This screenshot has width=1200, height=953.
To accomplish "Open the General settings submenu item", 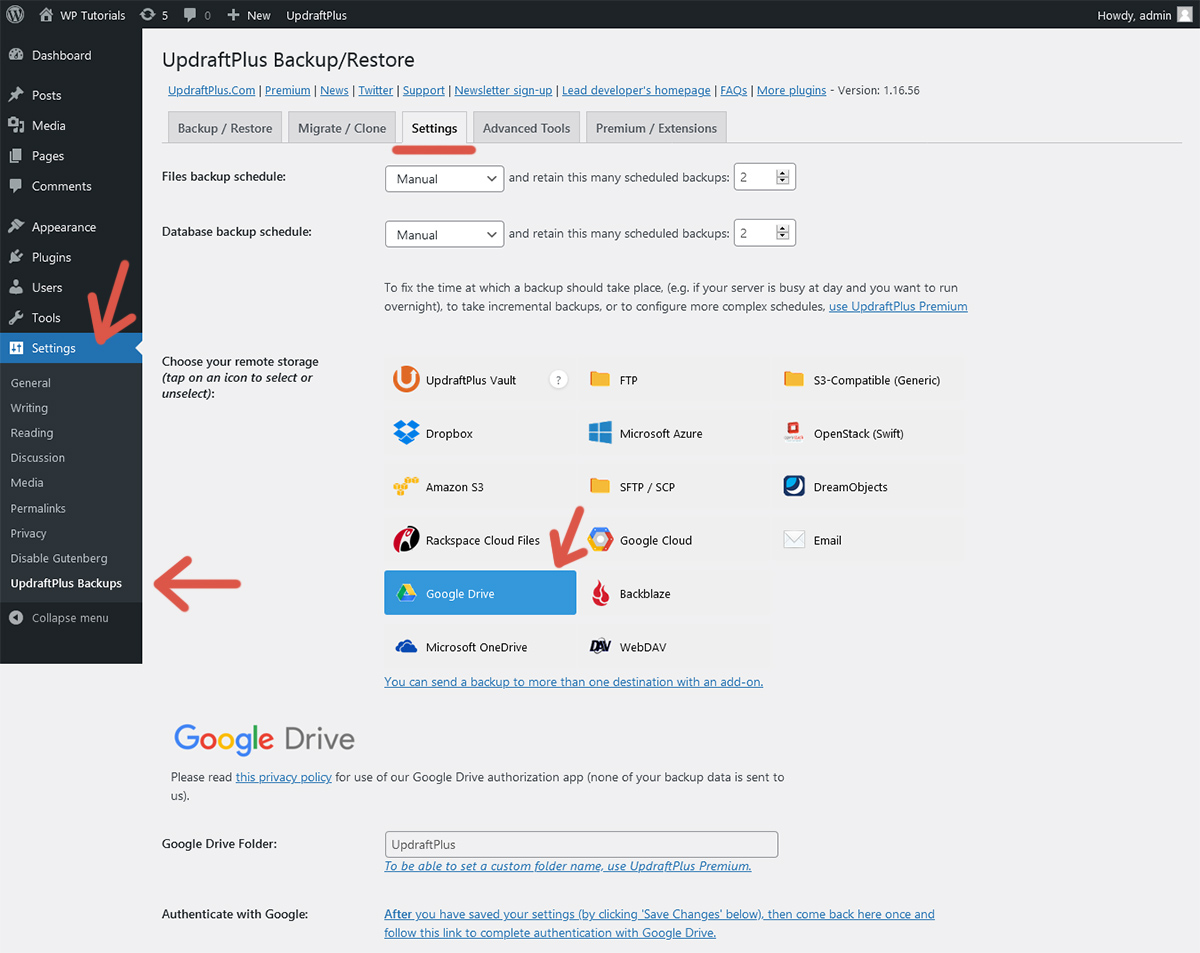I will 31,383.
